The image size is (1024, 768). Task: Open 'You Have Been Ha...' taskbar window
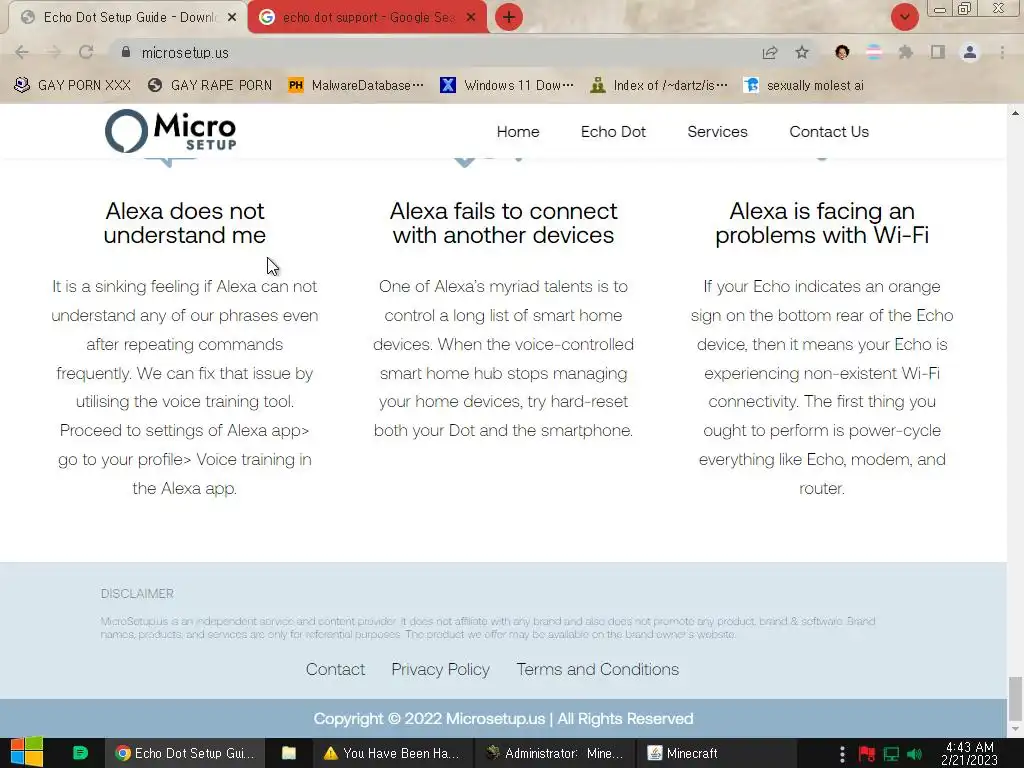tap(391, 753)
